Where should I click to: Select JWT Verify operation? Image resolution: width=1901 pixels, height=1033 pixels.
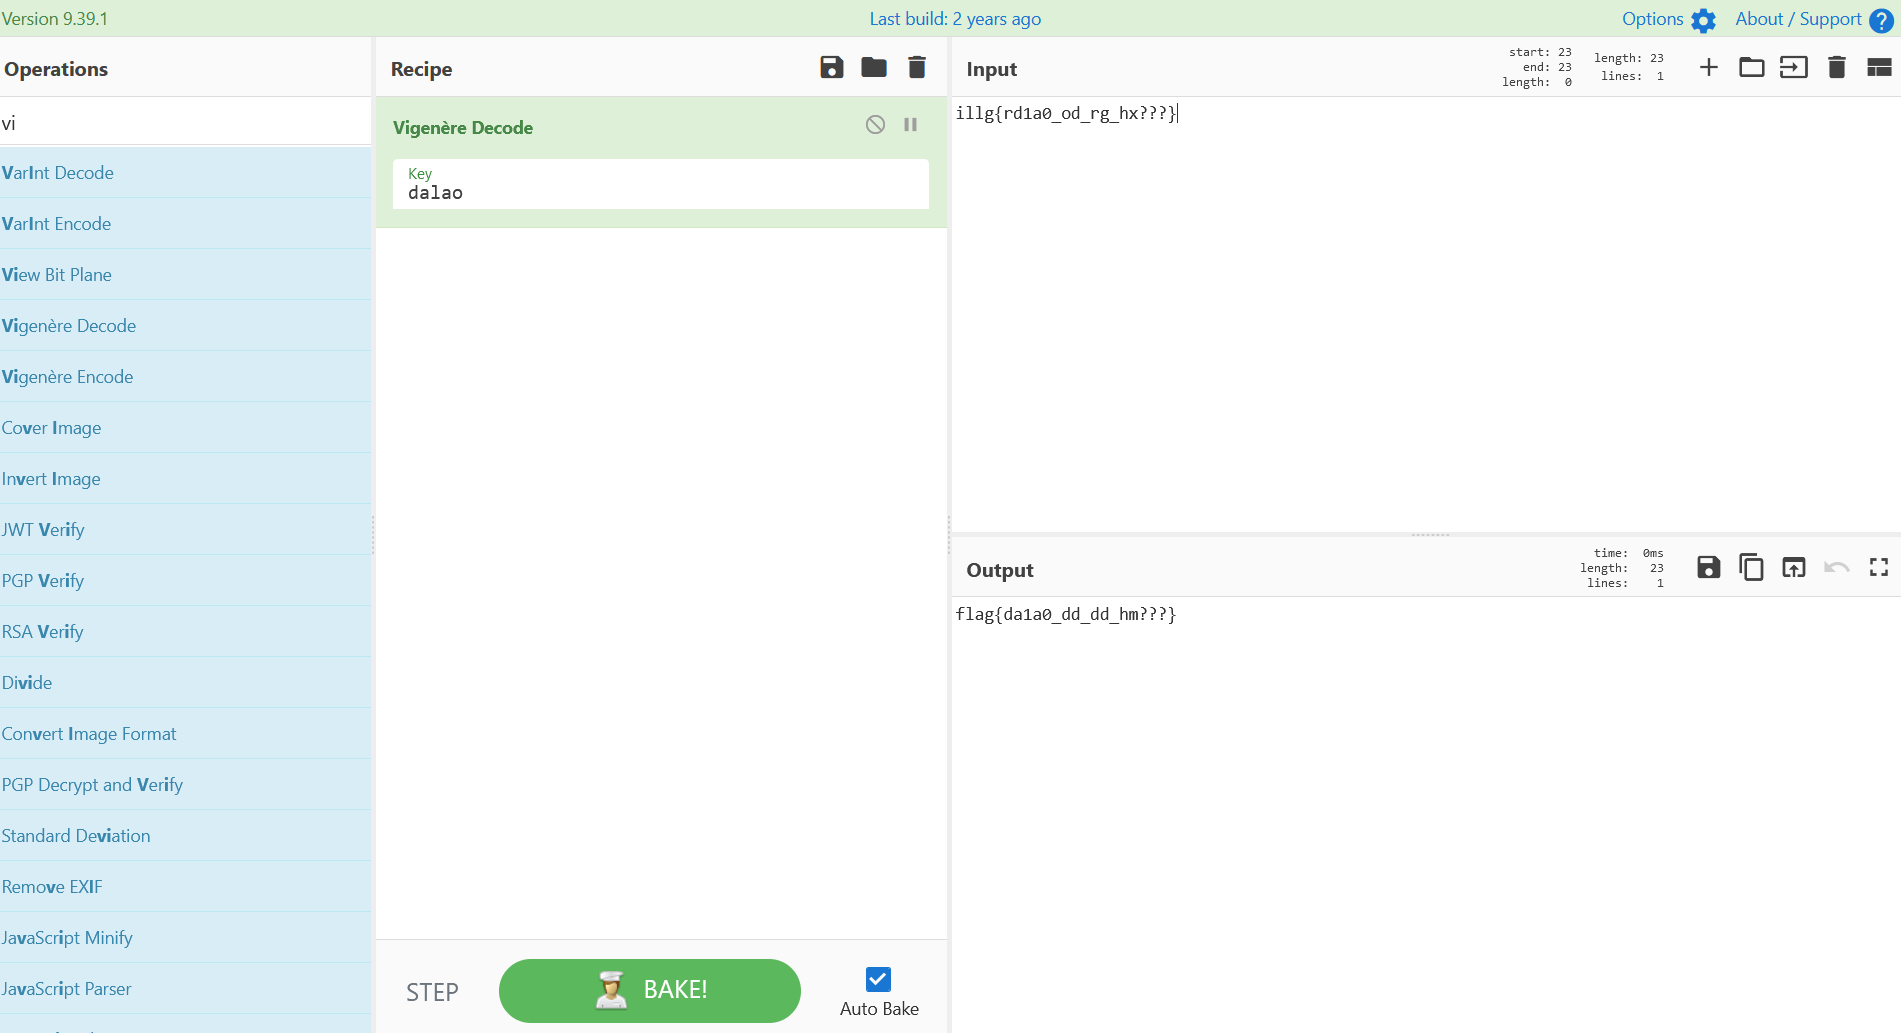pyautogui.click(x=186, y=530)
